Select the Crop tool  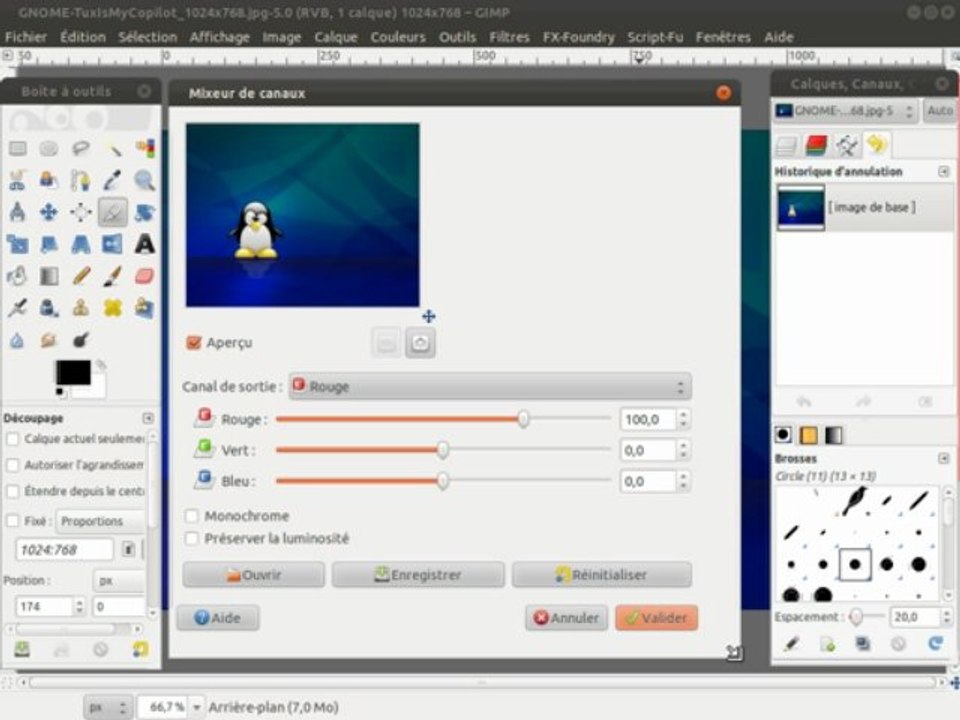[113, 212]
